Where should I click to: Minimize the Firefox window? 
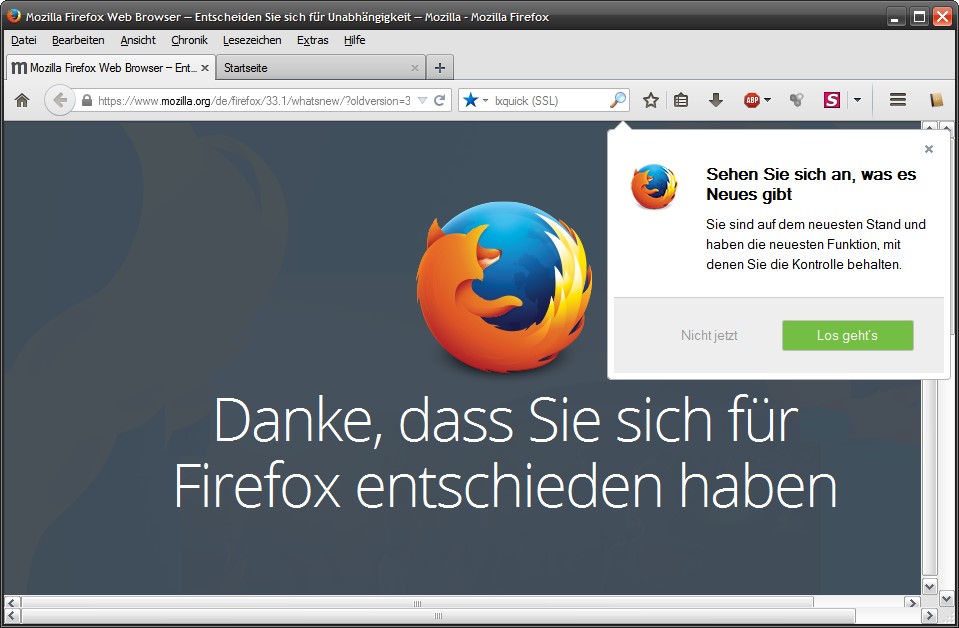pos(895,17)
